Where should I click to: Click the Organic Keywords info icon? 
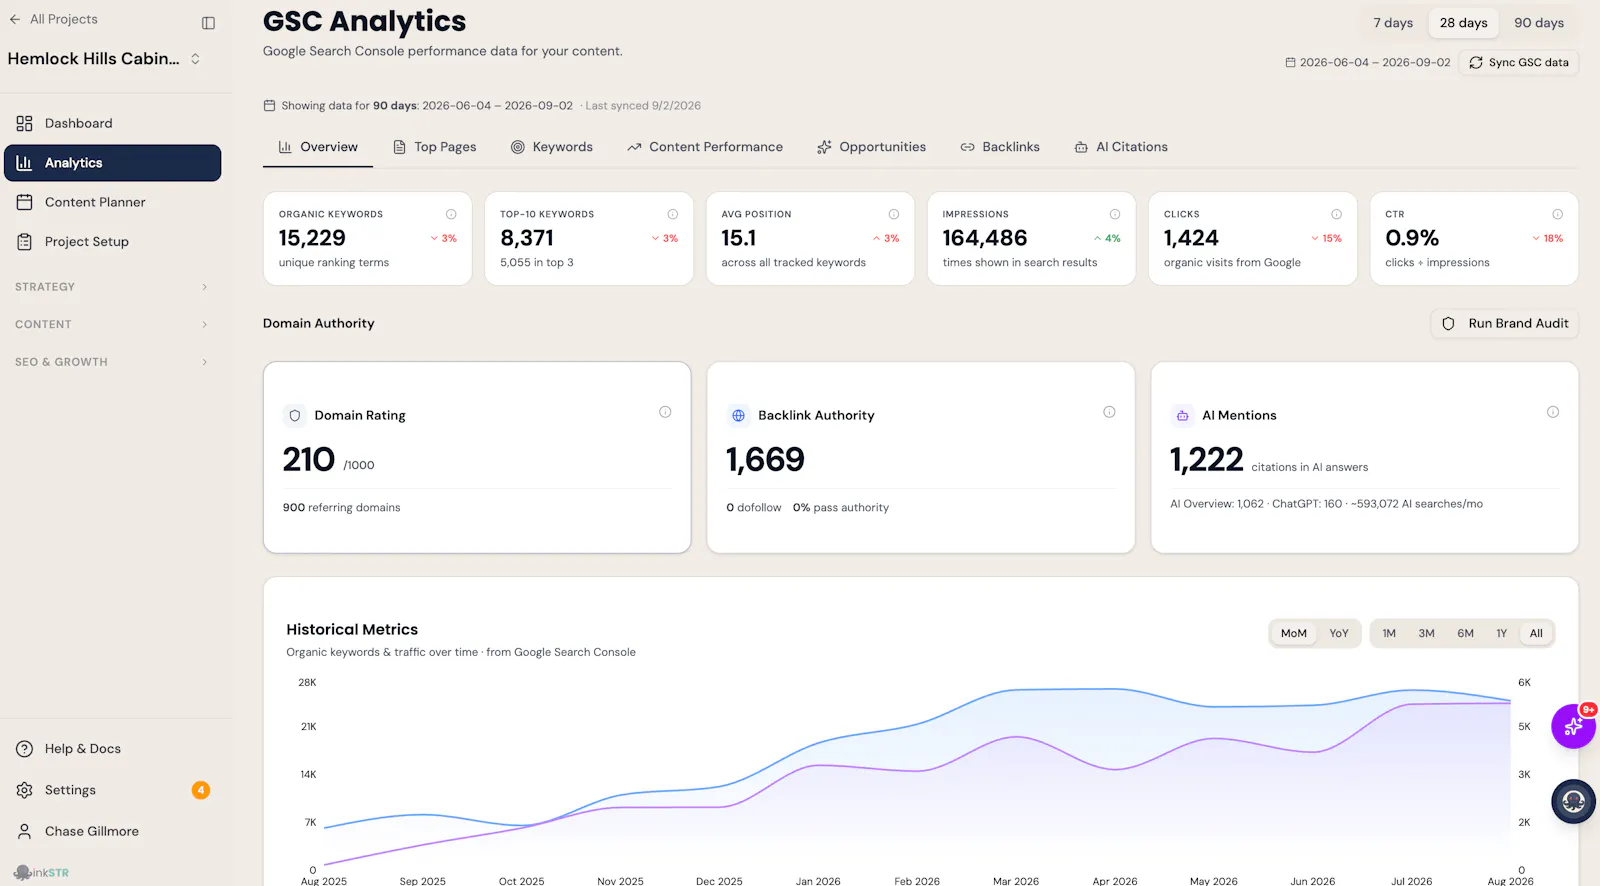(x=451, y=214)
